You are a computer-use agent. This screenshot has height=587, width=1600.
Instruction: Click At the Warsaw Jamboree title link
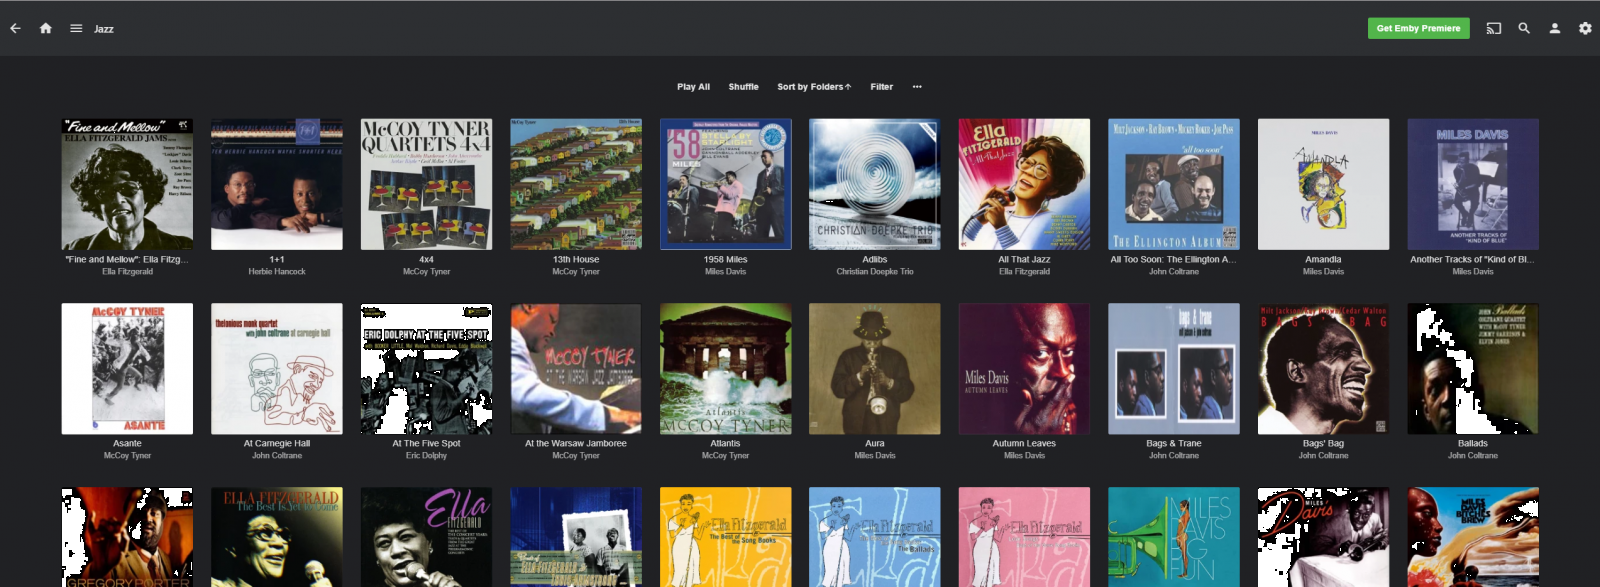click(x=576, y=443)
